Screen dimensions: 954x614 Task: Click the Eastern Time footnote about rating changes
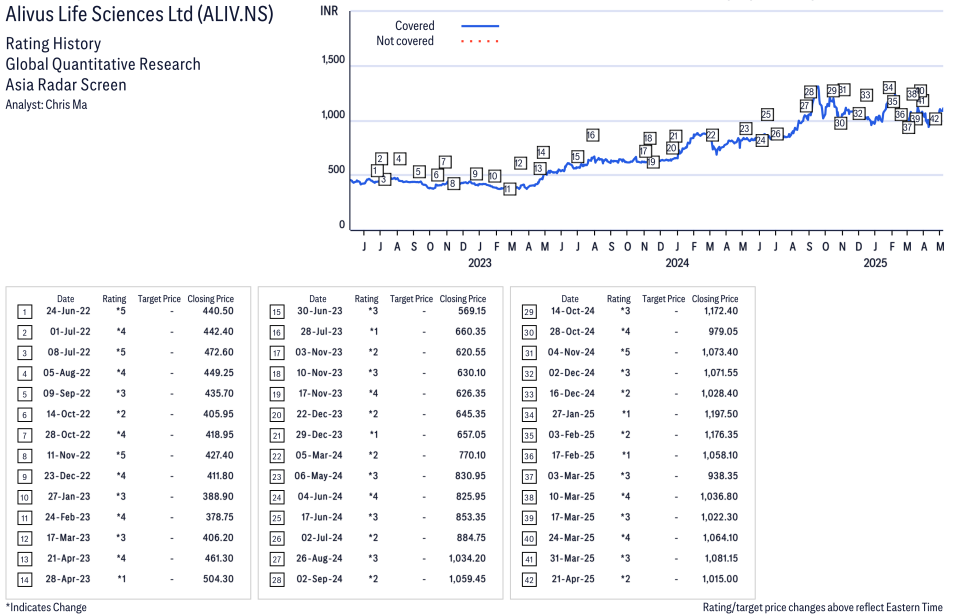point(823,607)
